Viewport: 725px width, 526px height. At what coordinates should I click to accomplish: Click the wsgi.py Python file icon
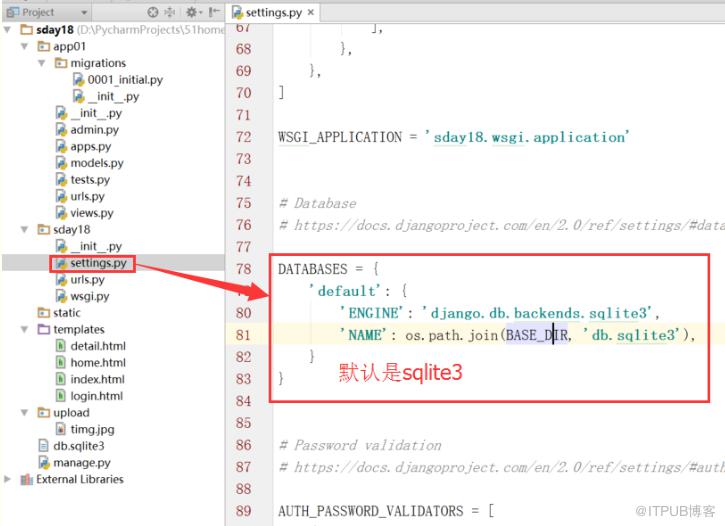tap(61, 296)
